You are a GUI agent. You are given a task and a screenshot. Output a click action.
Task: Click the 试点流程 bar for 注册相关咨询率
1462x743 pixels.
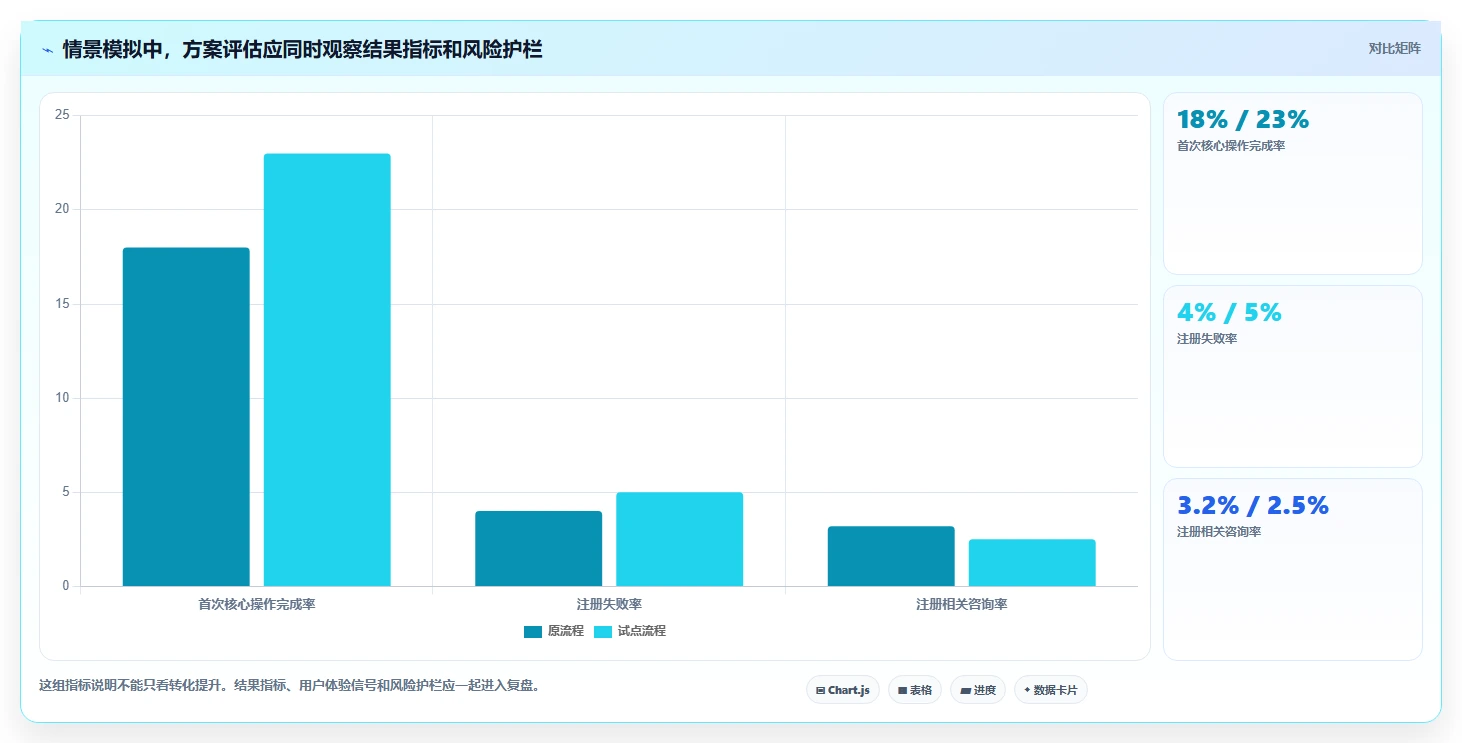pos(1032,563)
